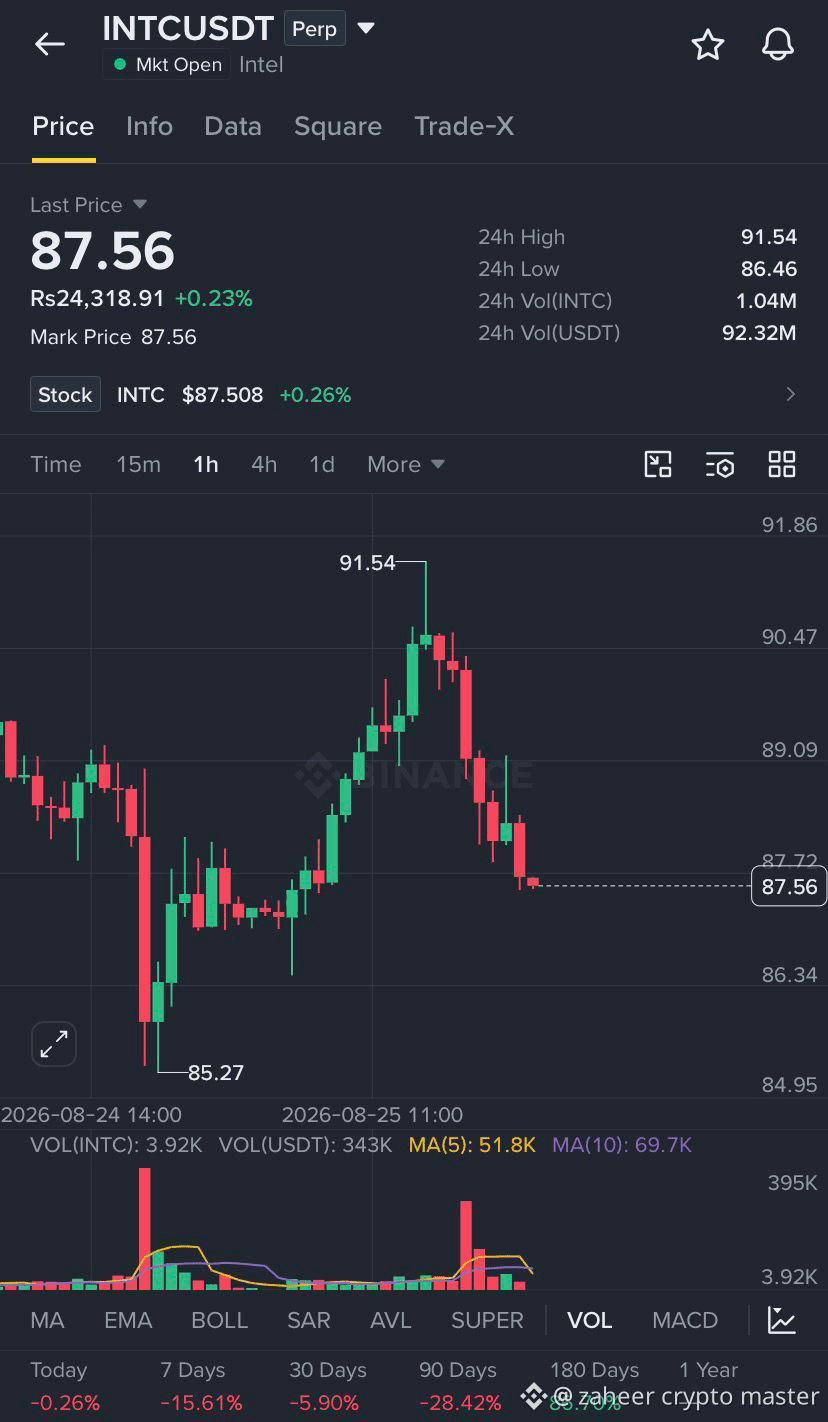Image resolution: width=828 pixels, height=1422 pixels.
Task: Switch to the Info tab
Action: click(149, 126)
